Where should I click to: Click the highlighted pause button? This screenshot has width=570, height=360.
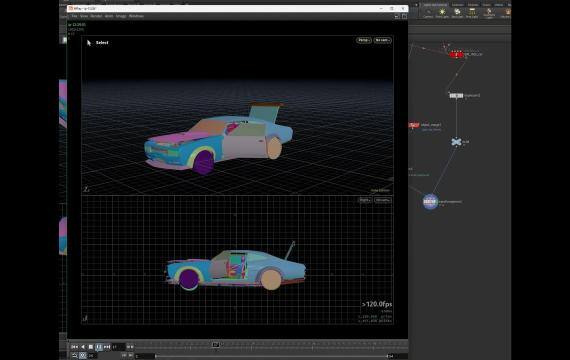point(99,347)
